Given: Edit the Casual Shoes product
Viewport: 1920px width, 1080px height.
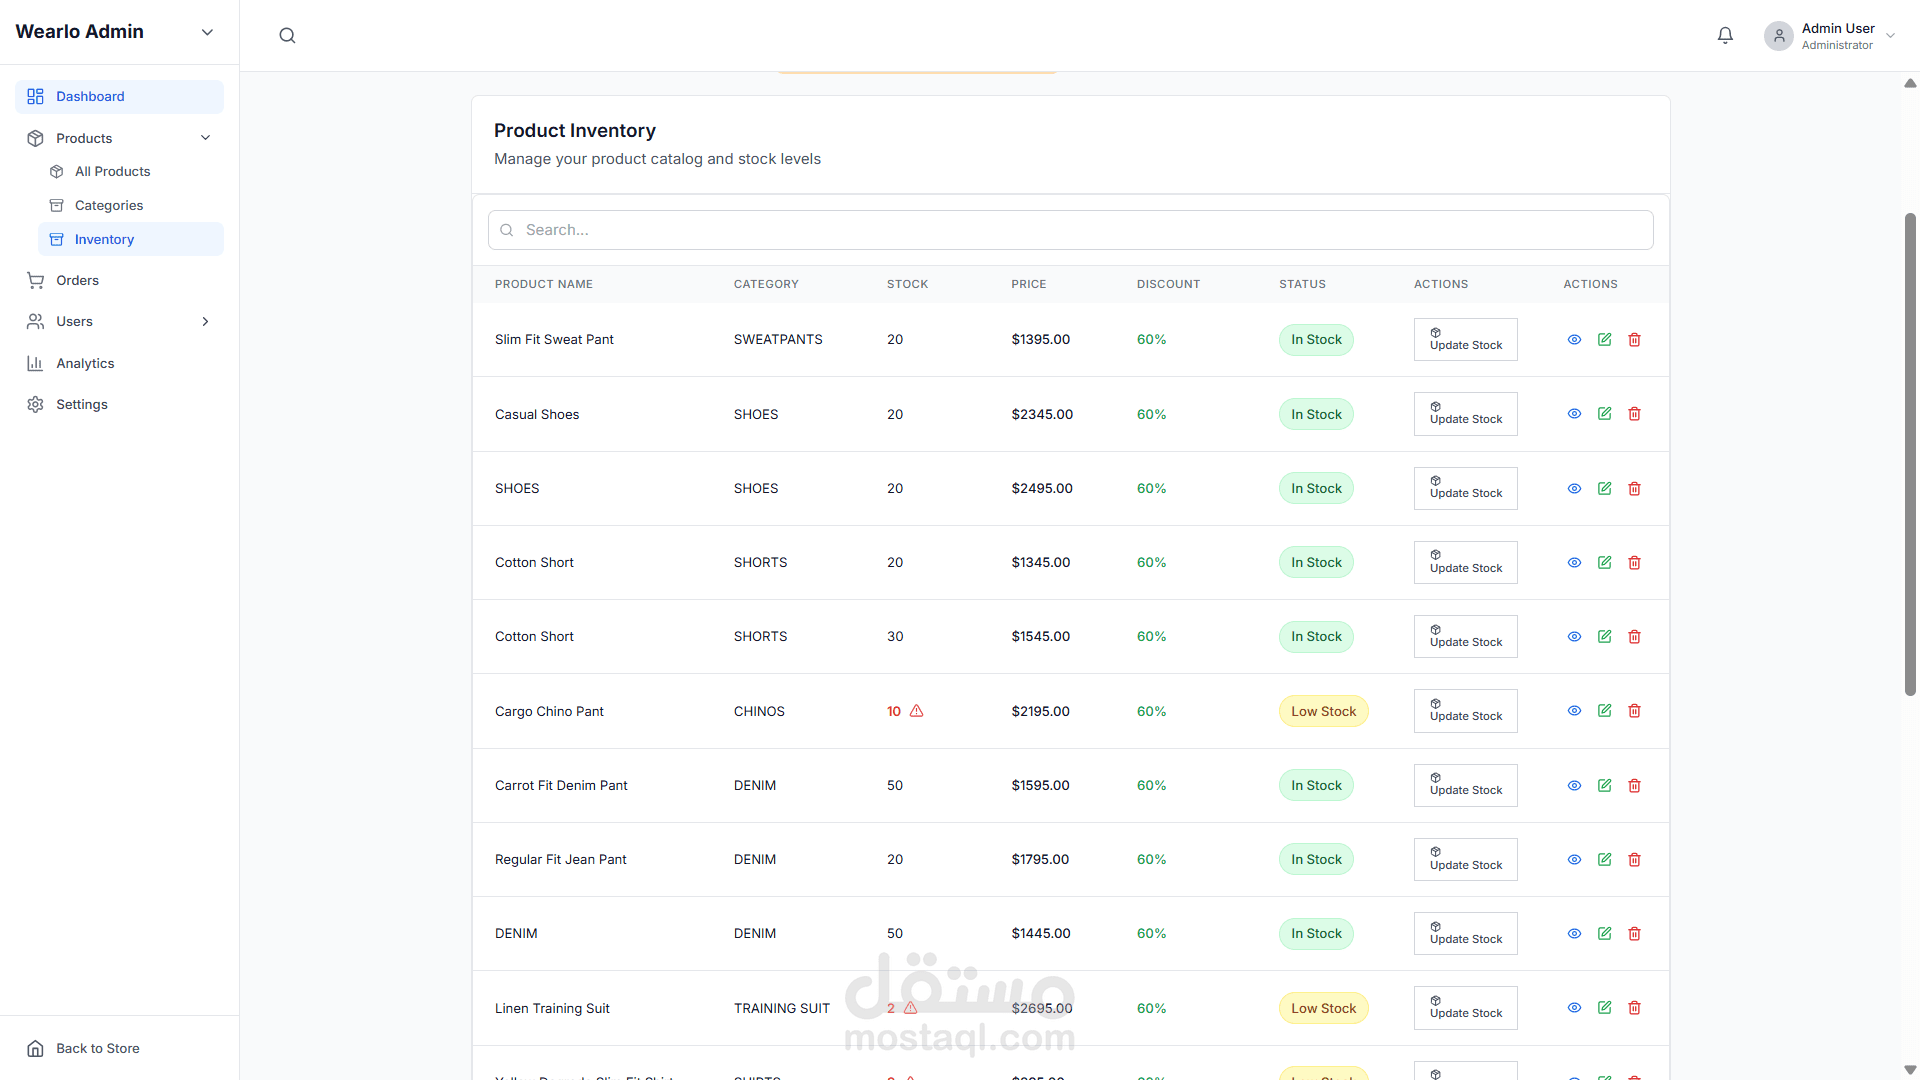Looking at the screenshot, I should [x=1604, y=414].
